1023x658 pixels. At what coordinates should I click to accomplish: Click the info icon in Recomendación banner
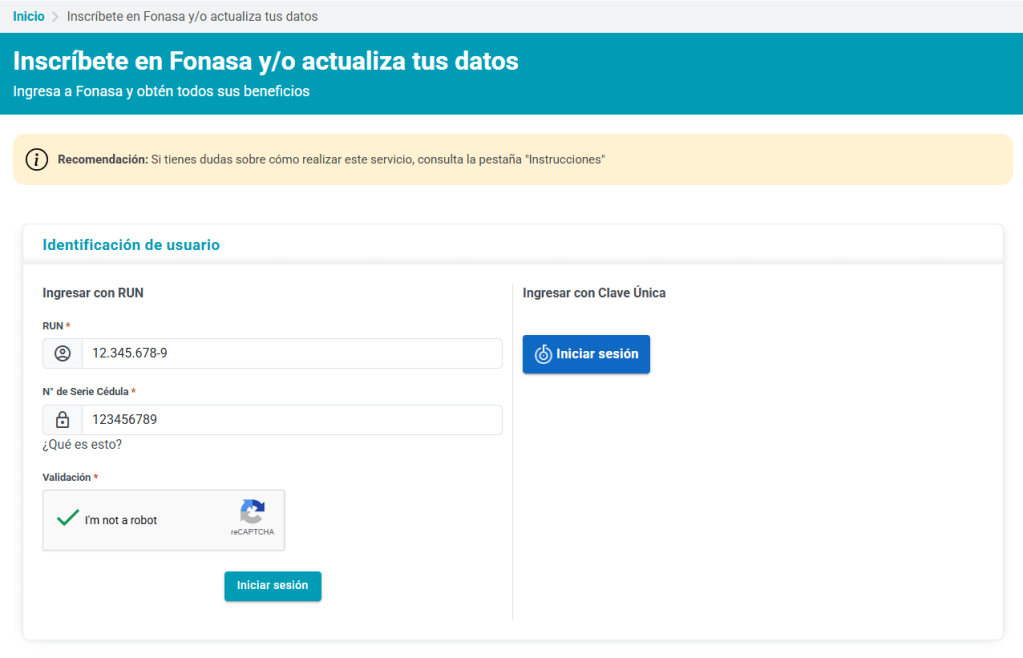click(x=37, y=159)
